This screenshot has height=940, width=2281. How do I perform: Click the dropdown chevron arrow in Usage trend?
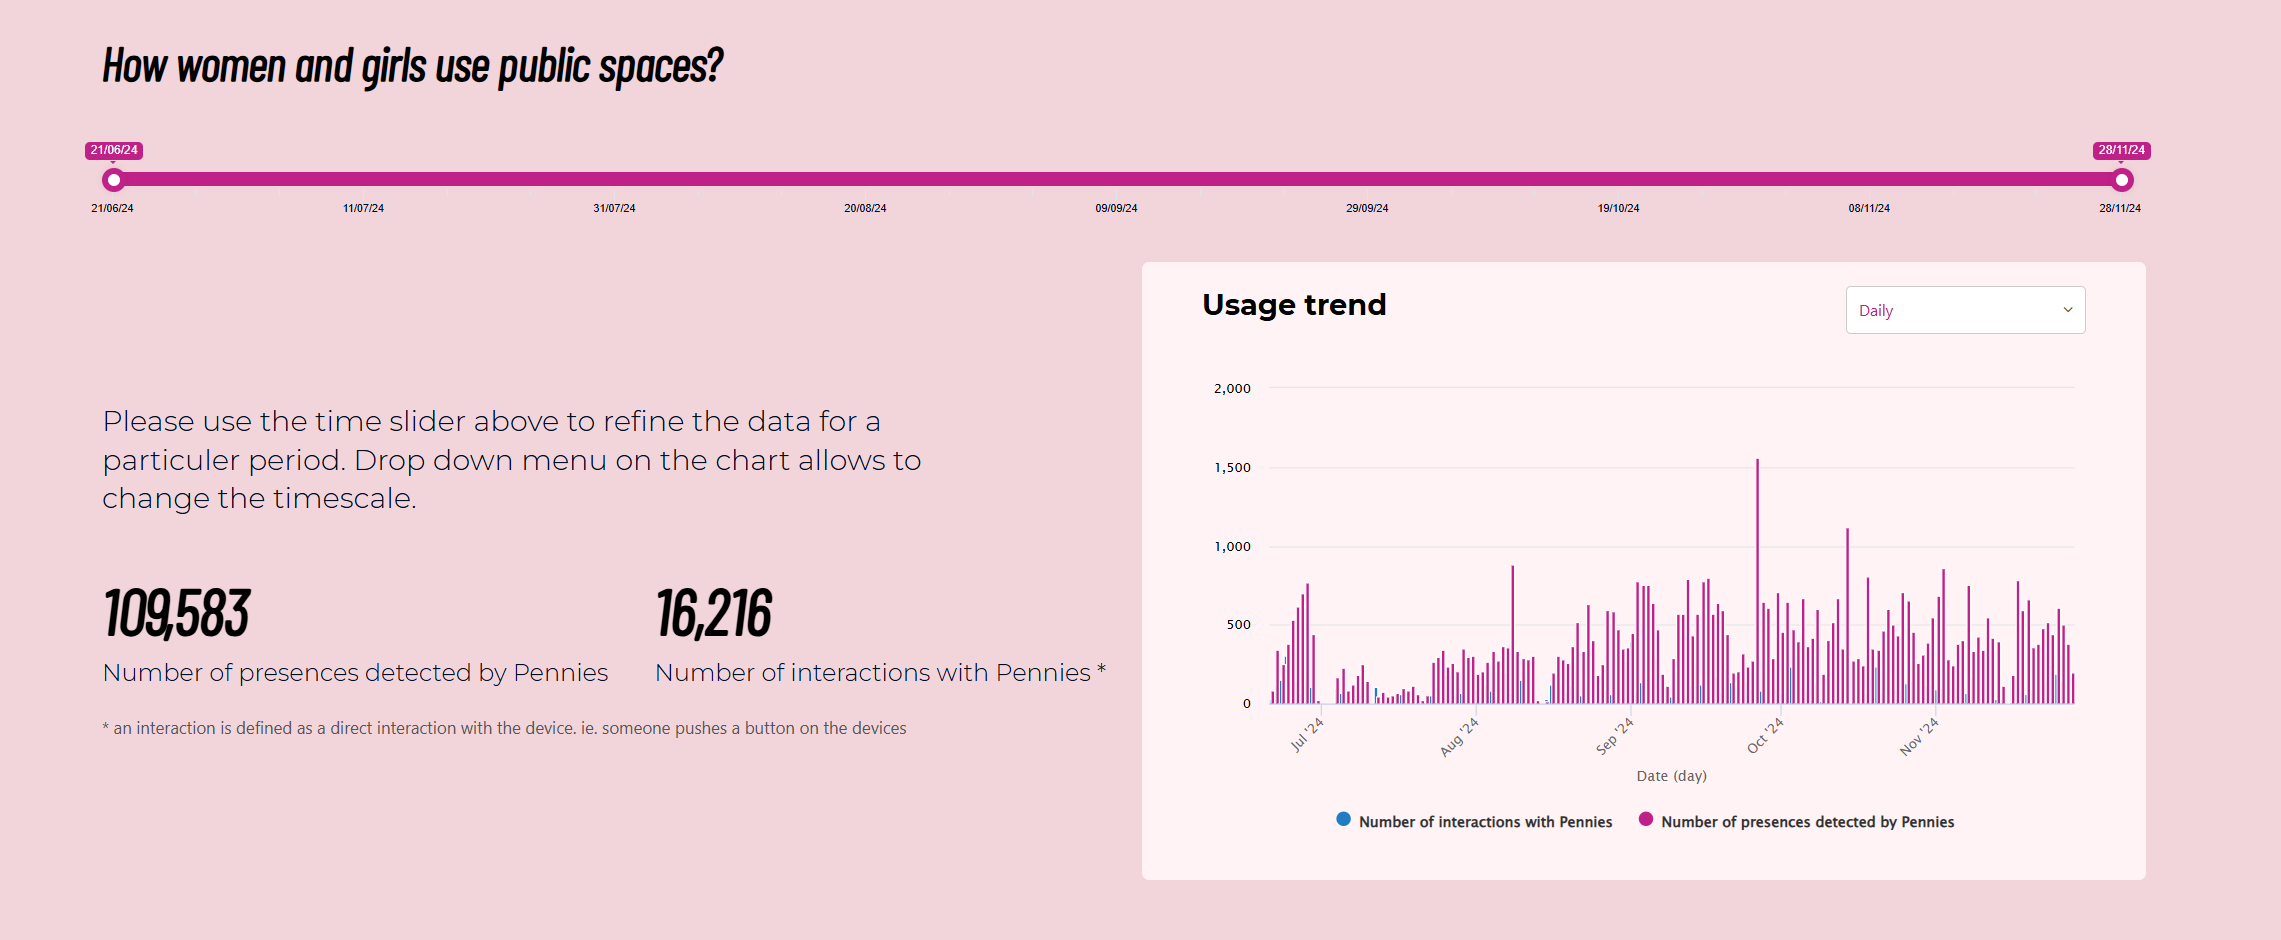coord(2068,310)
